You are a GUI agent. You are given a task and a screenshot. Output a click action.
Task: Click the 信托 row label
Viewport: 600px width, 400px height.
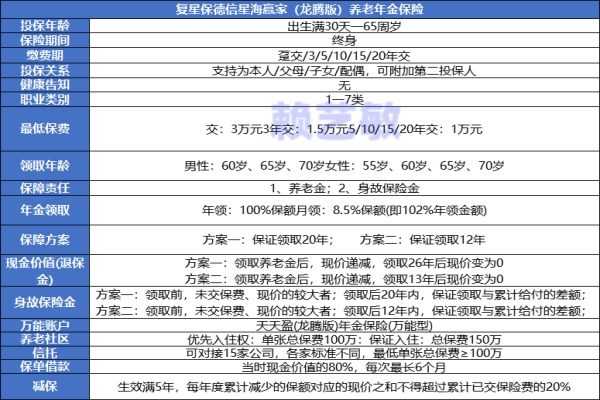pyautogui.click(x=45, y=353)
